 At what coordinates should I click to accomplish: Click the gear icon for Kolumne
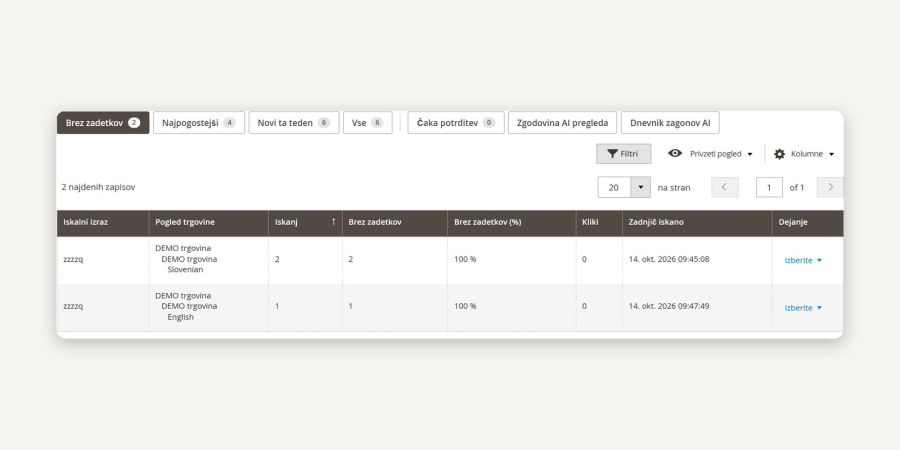(x=779, y=154)
